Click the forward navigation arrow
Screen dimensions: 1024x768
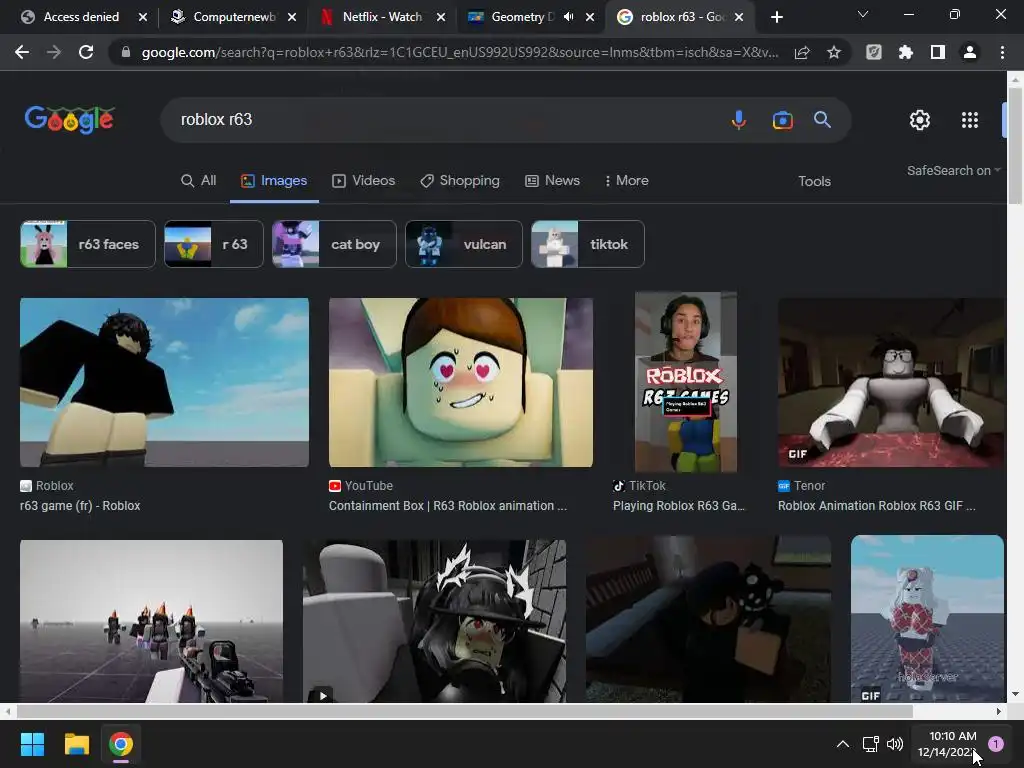point(54,52)
